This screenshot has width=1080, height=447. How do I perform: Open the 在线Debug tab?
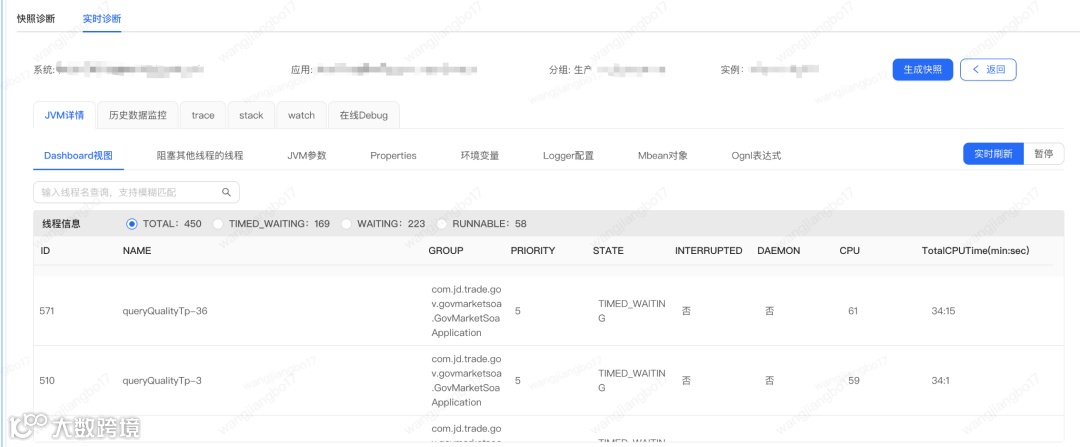pos(364,115)
